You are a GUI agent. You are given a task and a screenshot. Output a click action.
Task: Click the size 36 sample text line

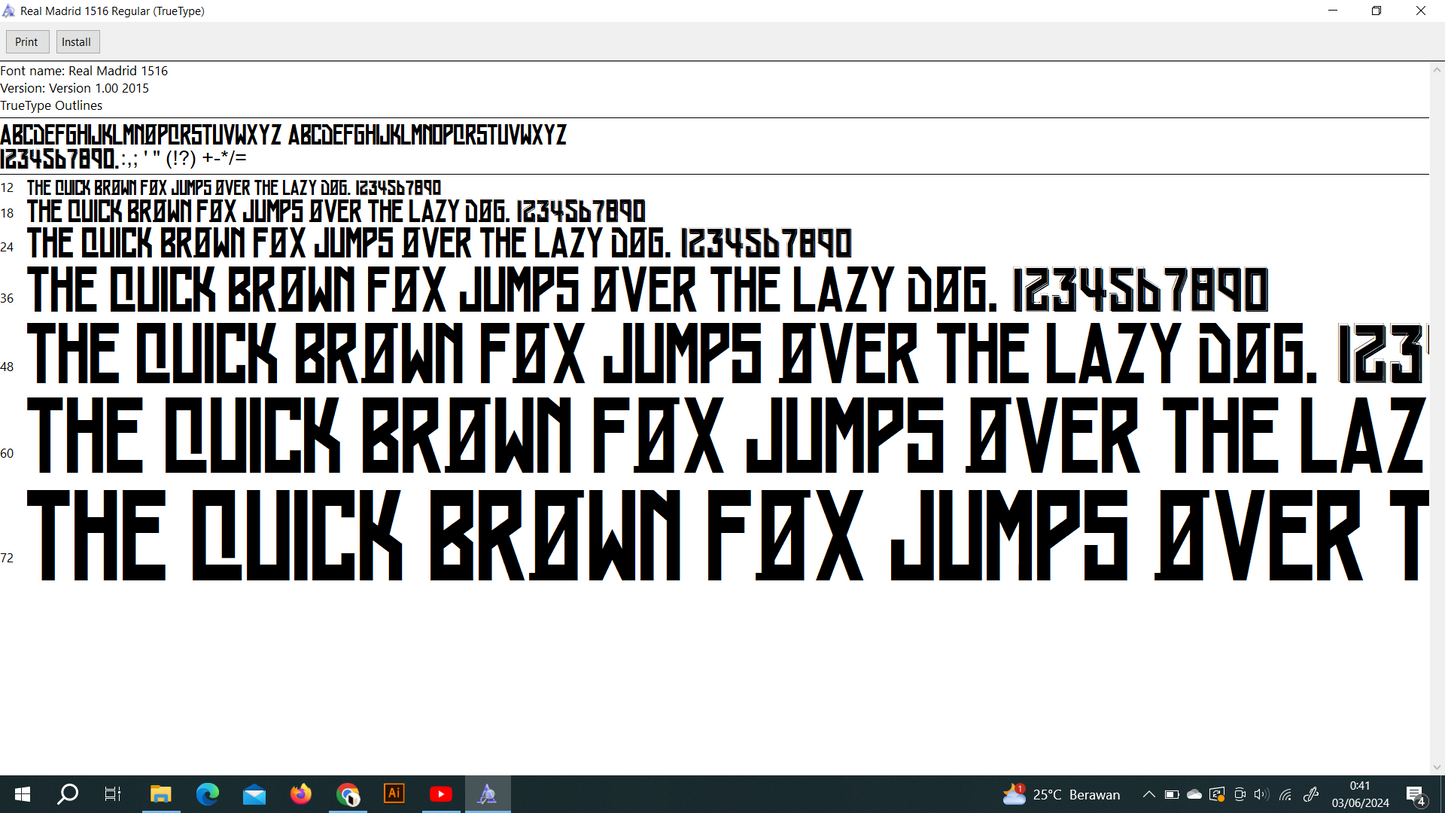click(x=647, y=290)
